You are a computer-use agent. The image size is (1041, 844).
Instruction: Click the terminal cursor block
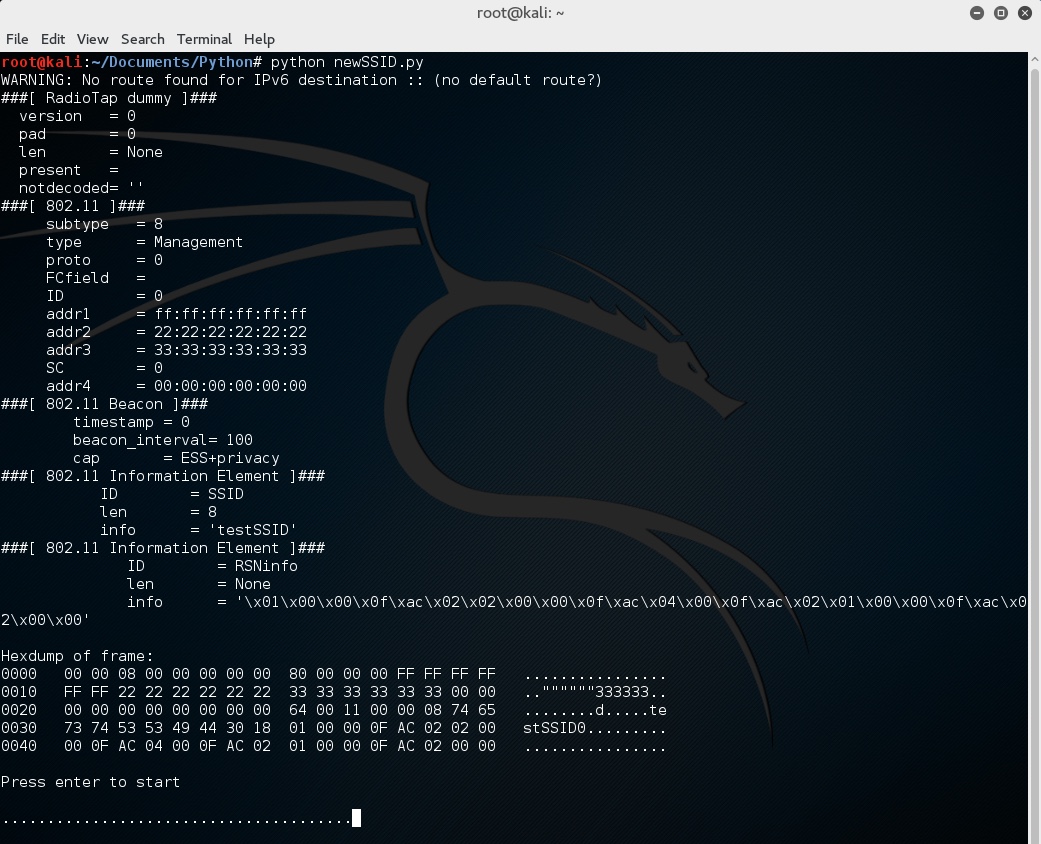357,818
